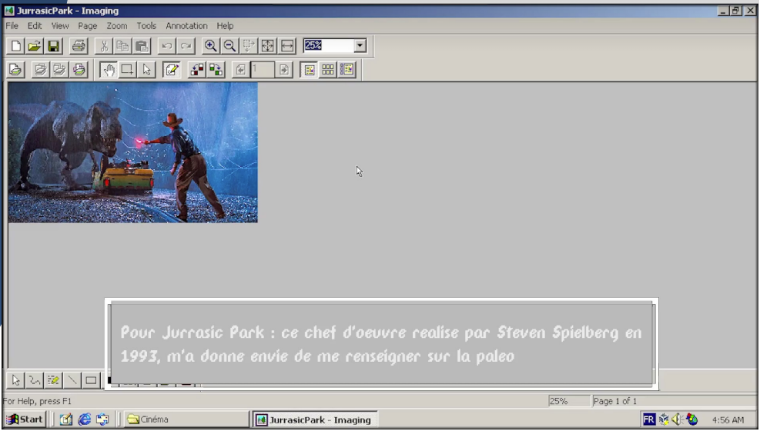Image resolution: width=759 pixels, height=431 pixels.
Task: Click the Cut scissors icon
Action: tap(104, 46)
